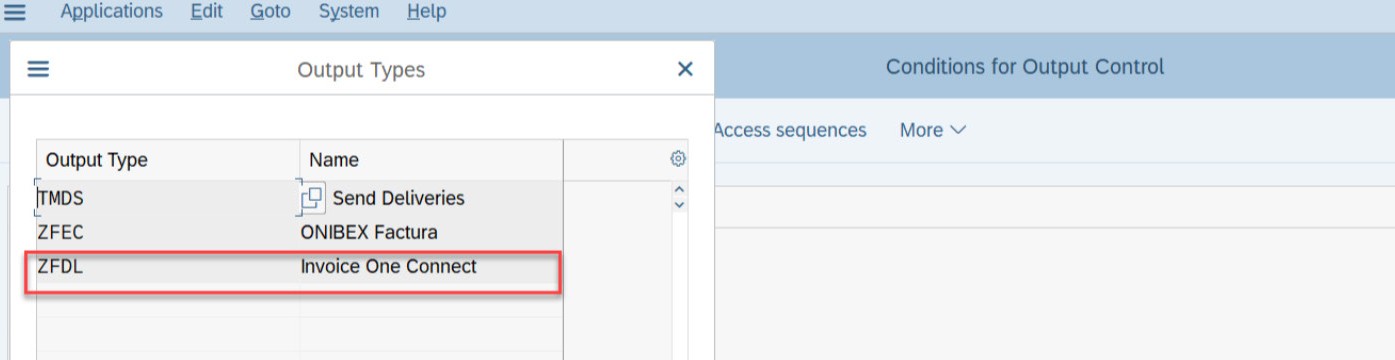This screenshot has width=1395, height=360.
Task: Click the TMDS output type field
Action: tap(168, 198)
